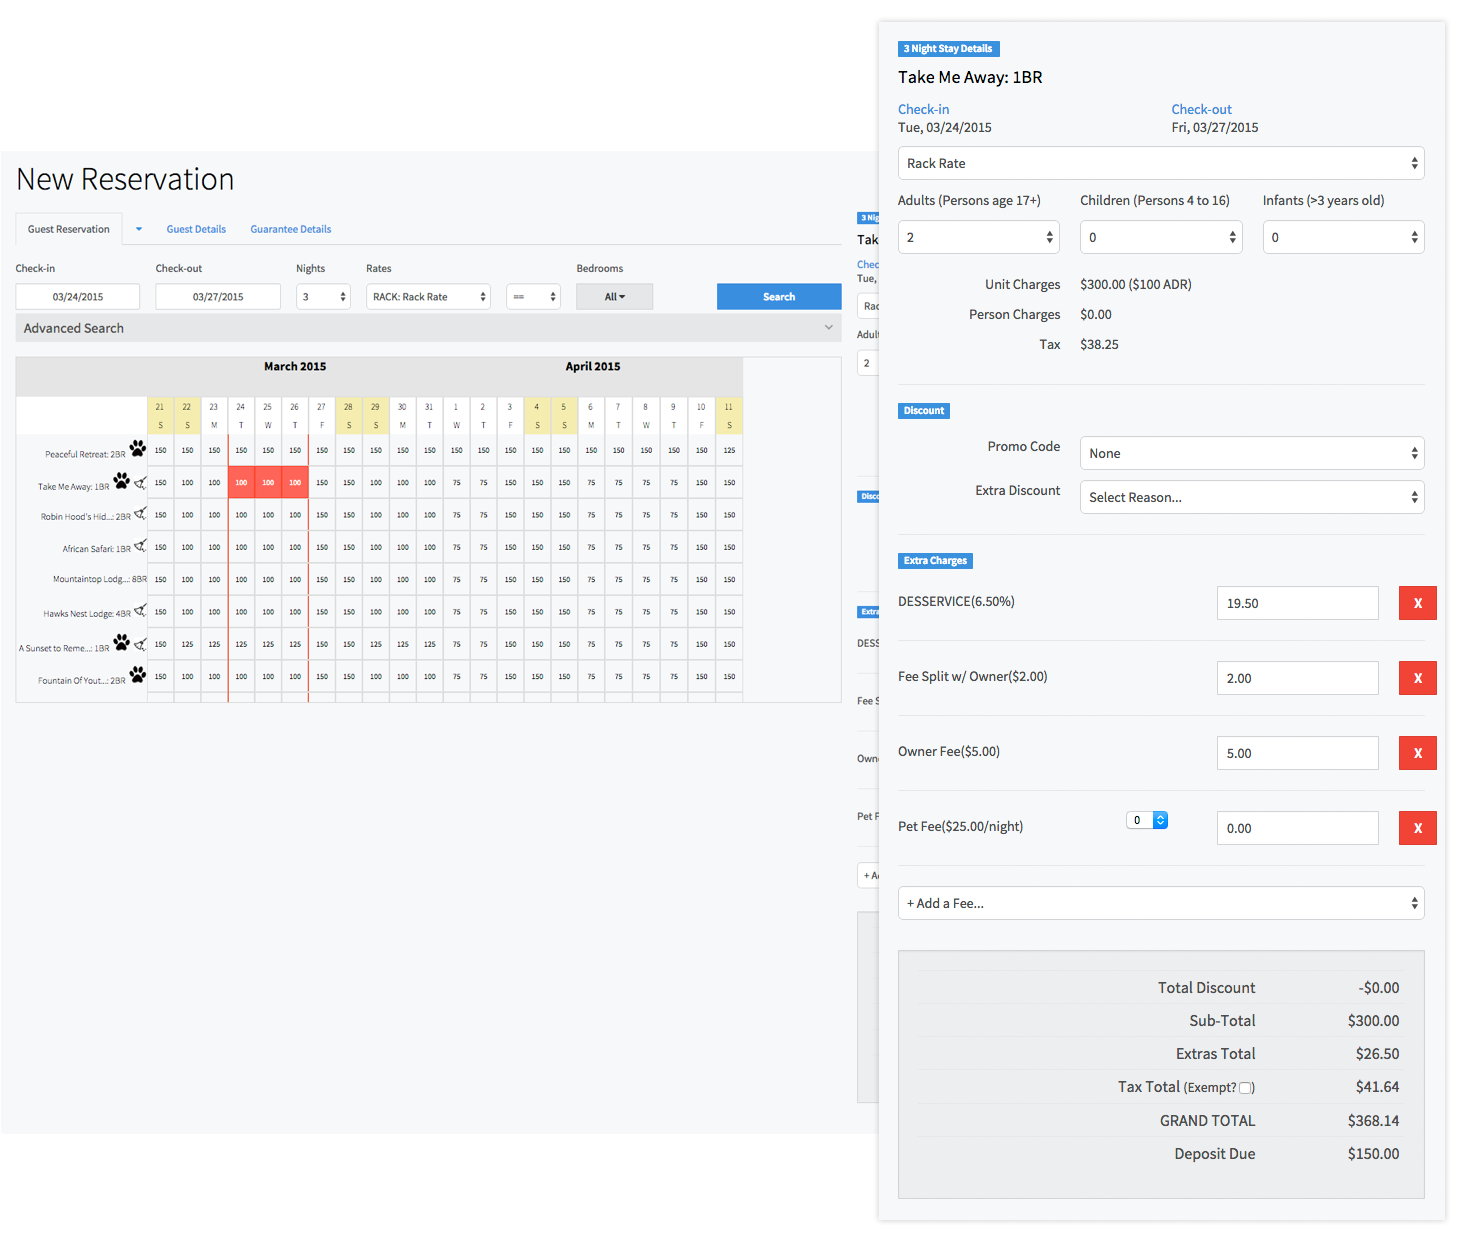Click the broom icon beside African Safari: 1BR
This screenshot has width=1472, height=1245.
[140, 545]
